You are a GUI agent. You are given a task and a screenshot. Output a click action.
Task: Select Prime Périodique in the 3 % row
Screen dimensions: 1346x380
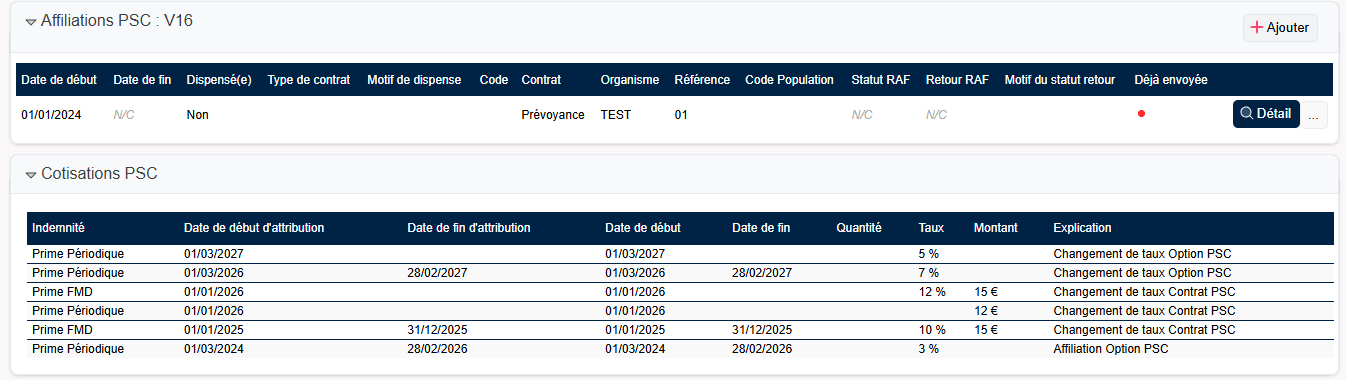[x=78, y=349]
